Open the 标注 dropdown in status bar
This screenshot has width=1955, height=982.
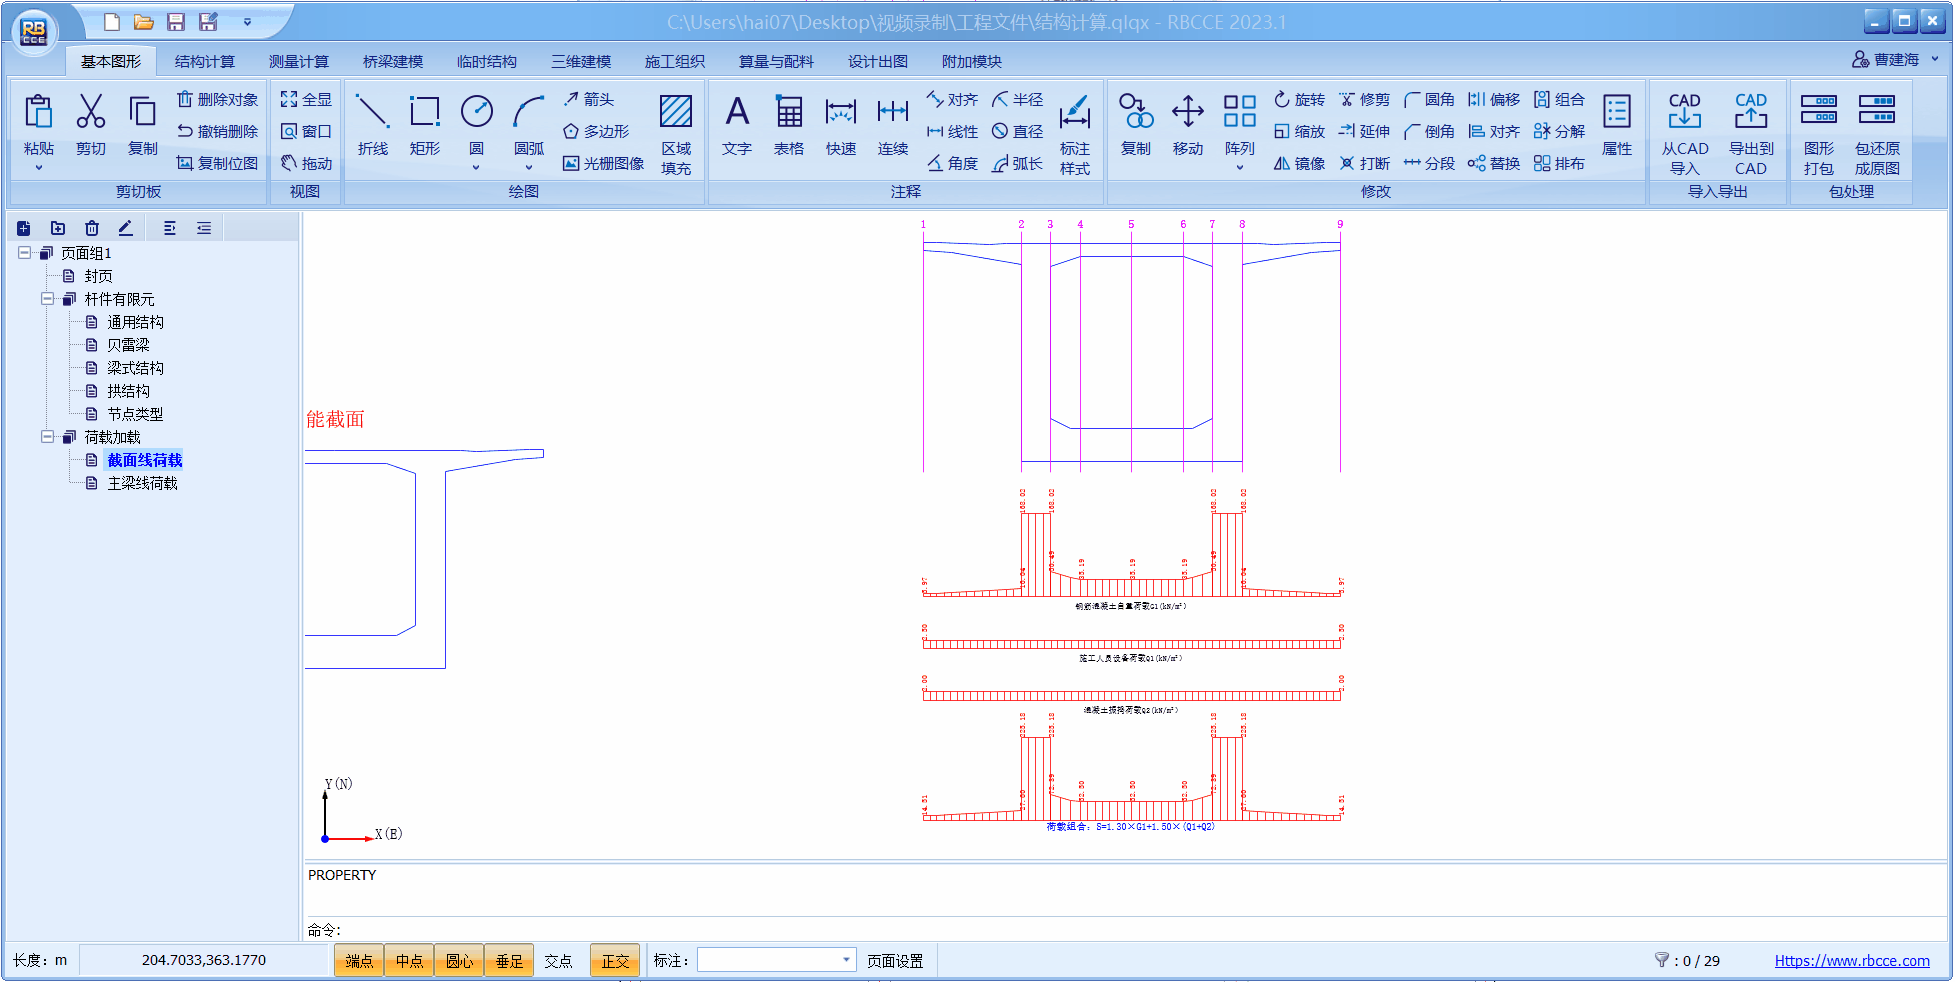pyautogui.click(x=846, y=960)
